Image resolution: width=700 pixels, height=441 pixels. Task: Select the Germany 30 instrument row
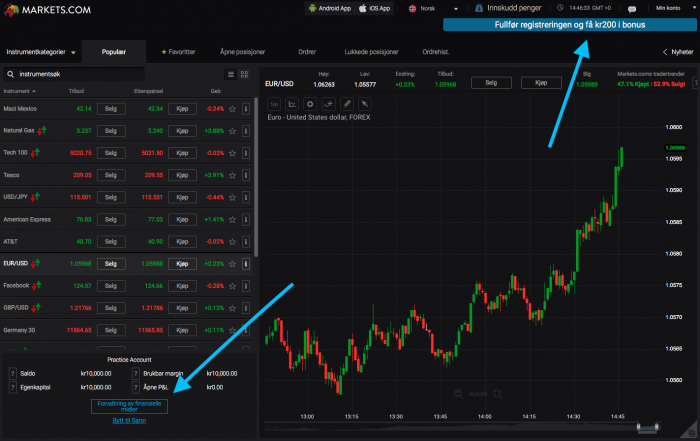[x=126, y=330]
